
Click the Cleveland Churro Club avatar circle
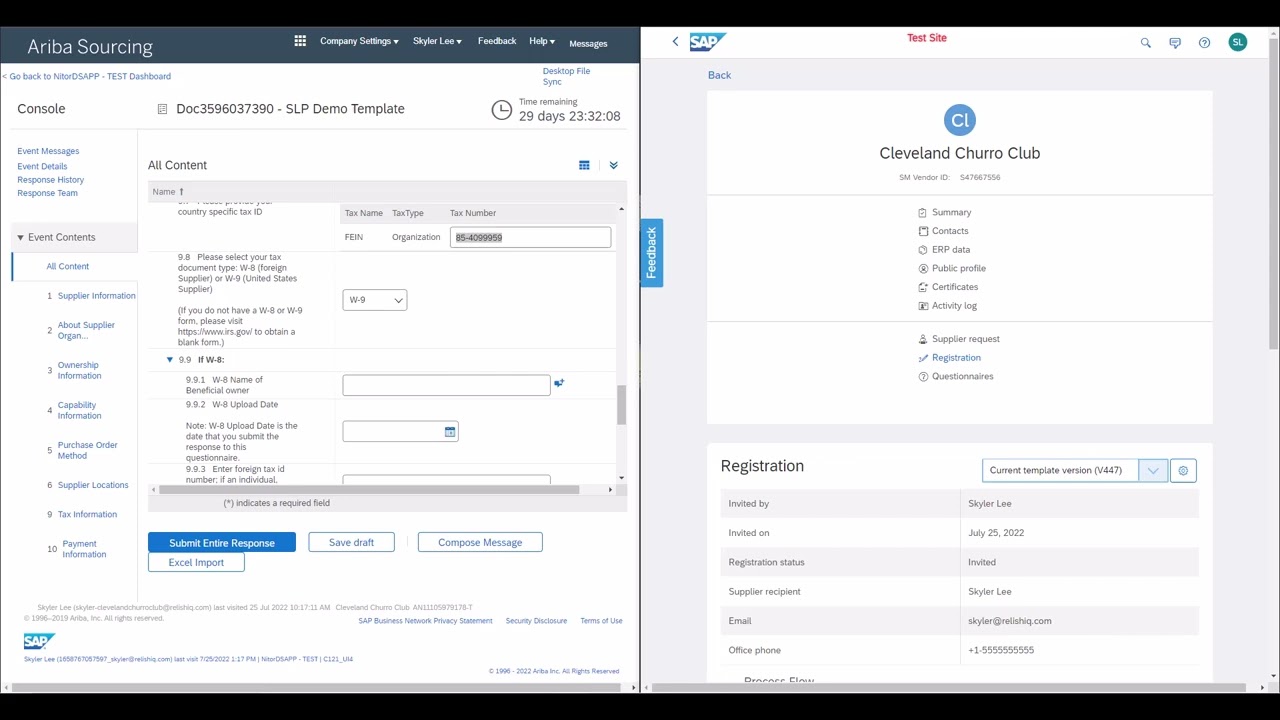coord(960,120)
